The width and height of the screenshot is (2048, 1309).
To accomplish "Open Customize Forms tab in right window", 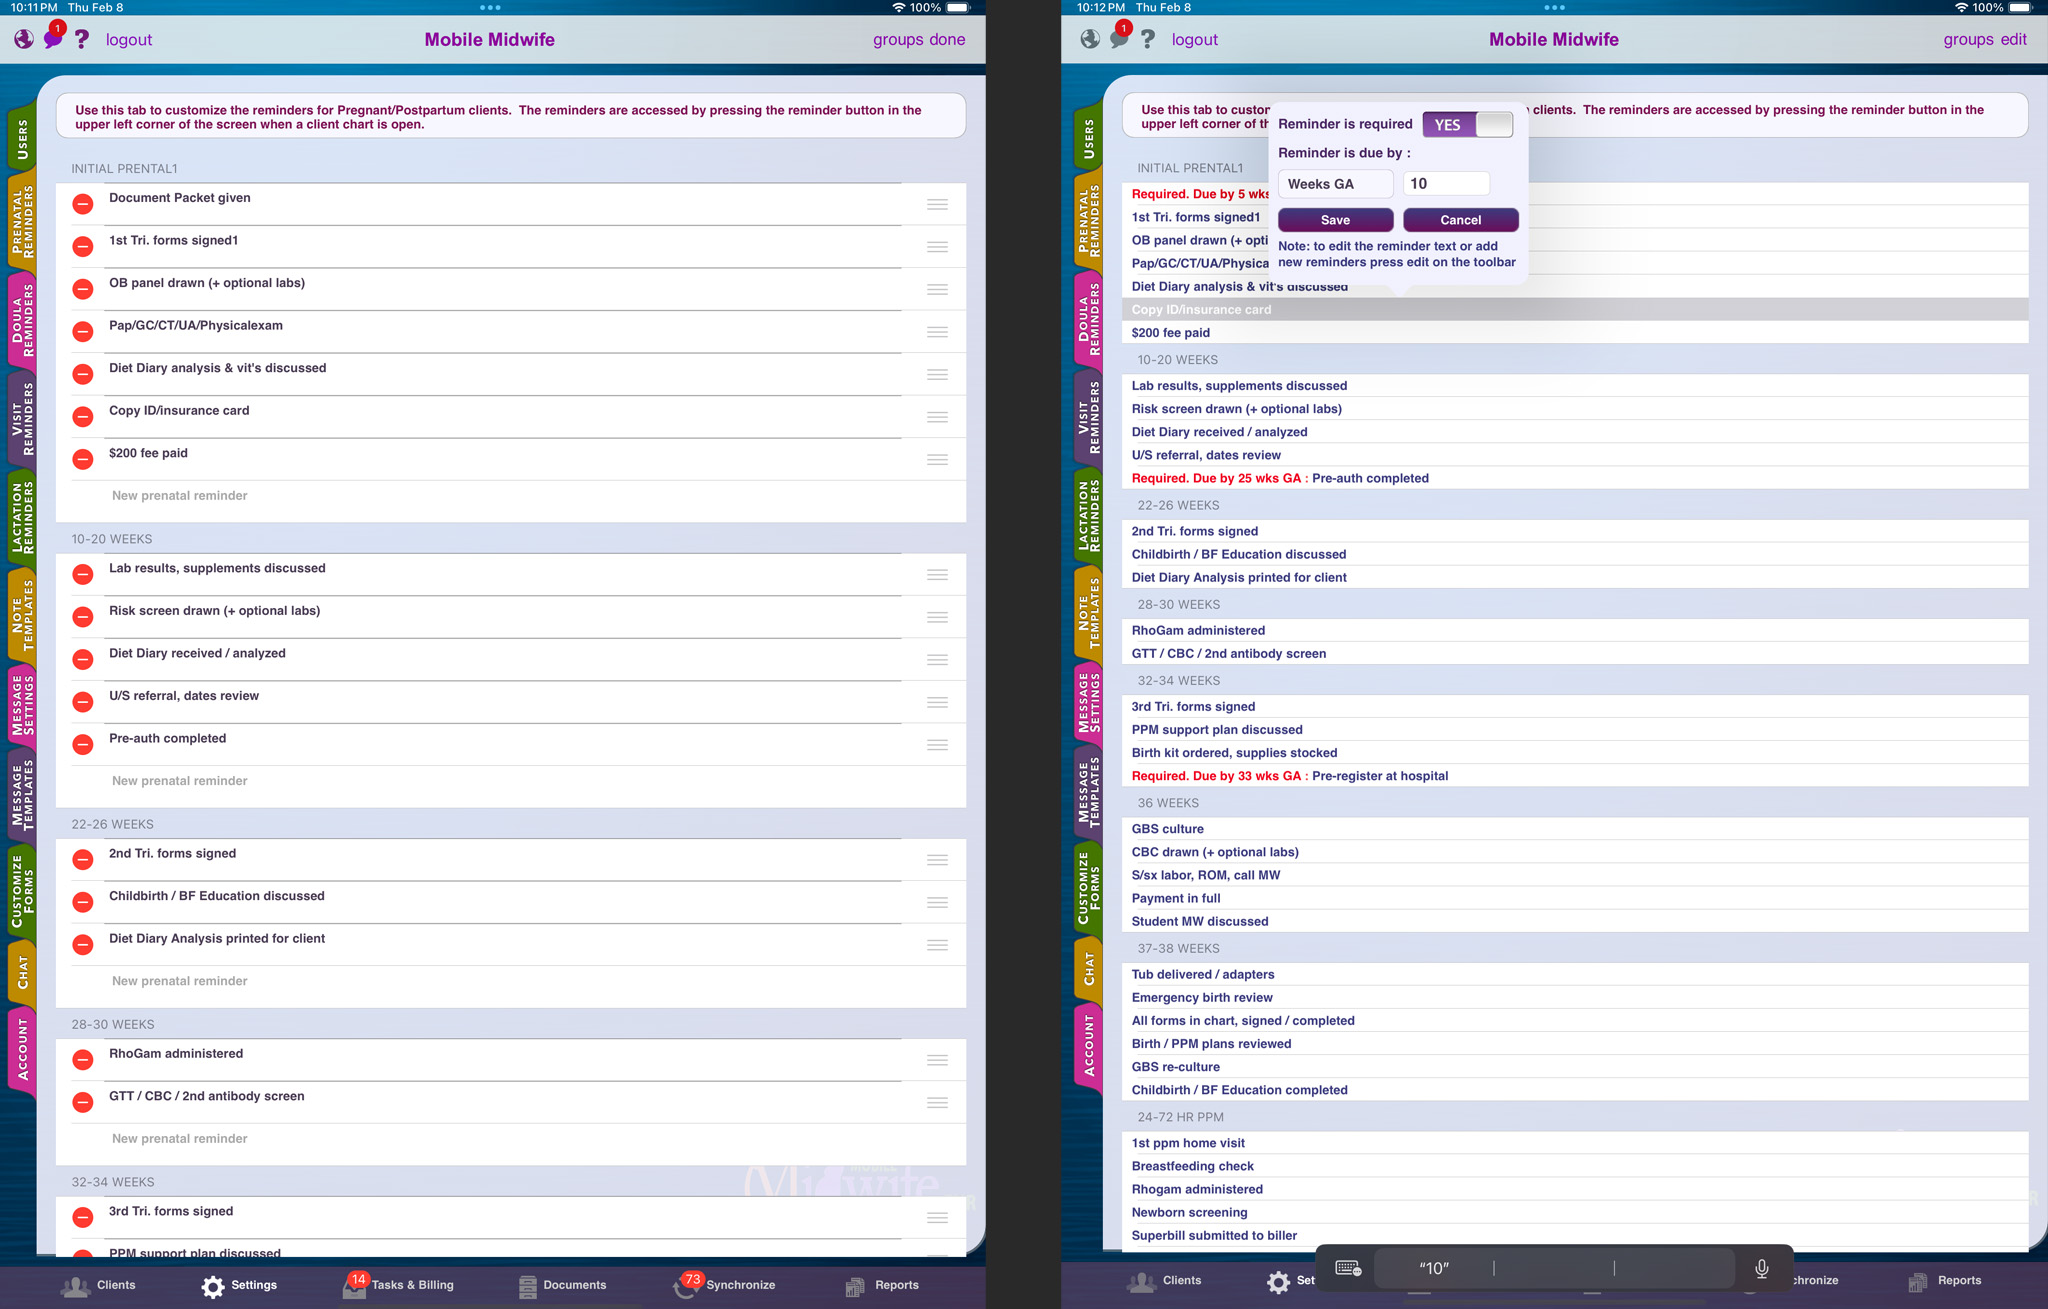I will (1087, 887).
